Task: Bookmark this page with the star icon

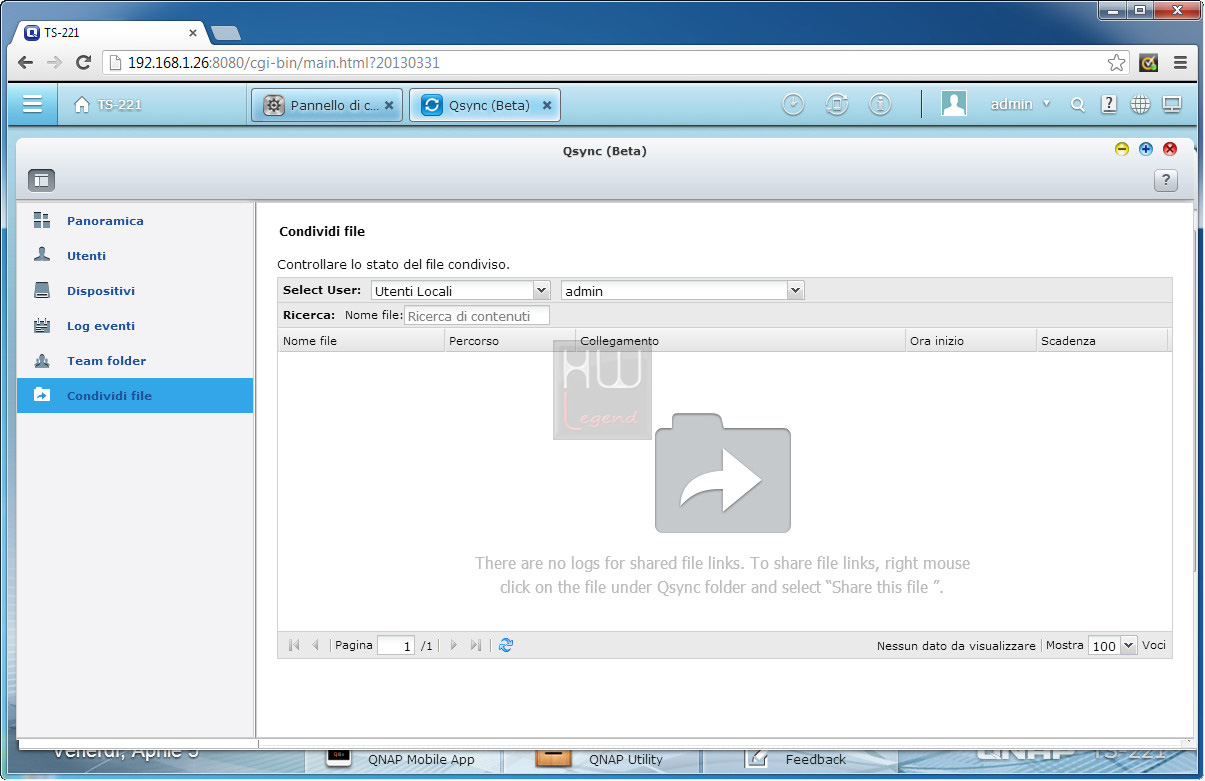Action: pyautogui.click(x=1116, y=63)
